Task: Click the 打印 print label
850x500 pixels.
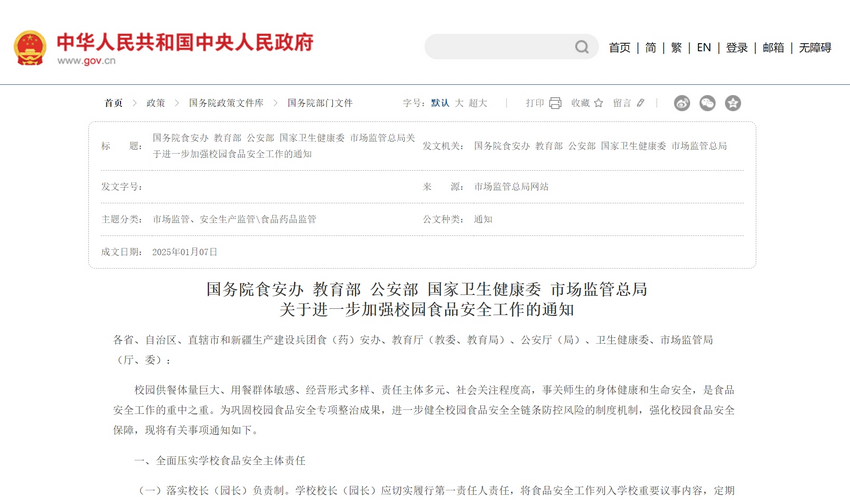Action: click(535, 103)
